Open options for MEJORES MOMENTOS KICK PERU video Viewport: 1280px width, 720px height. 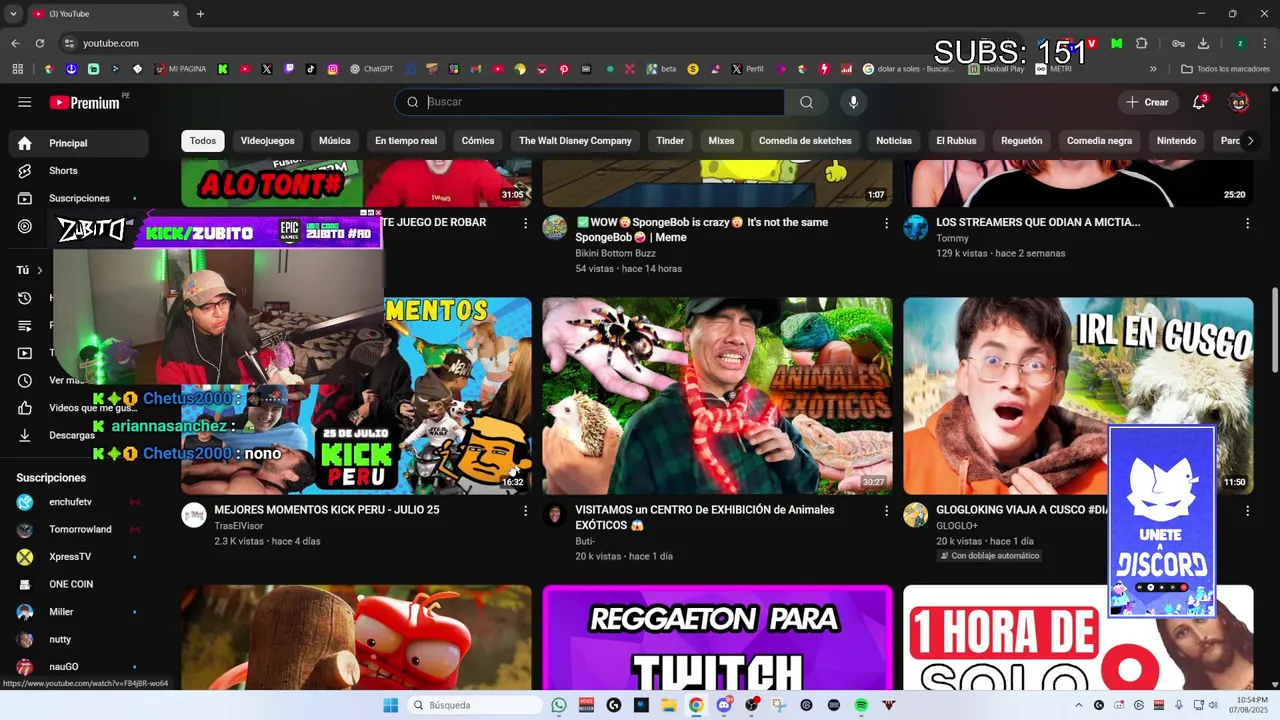tap(526, 511)
